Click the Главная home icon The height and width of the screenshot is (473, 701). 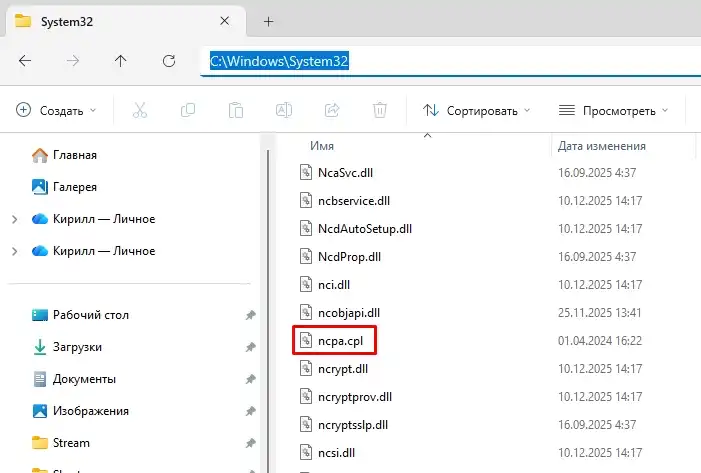40,155
